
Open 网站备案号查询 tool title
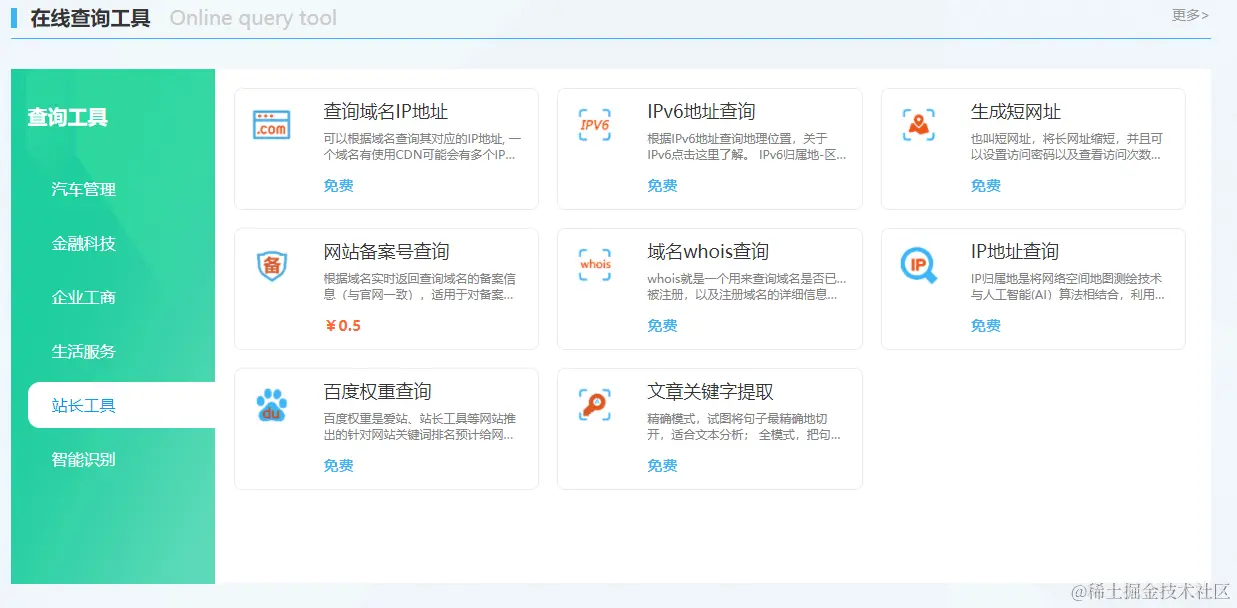click(x=386, y=251)
